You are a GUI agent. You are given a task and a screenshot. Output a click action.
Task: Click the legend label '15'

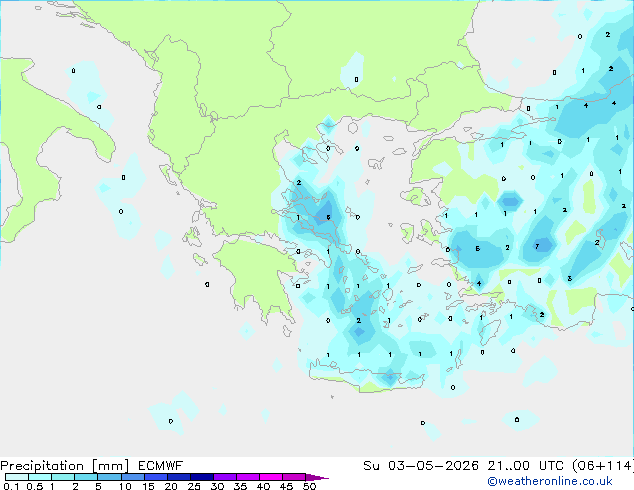click(x=148, y=486)
